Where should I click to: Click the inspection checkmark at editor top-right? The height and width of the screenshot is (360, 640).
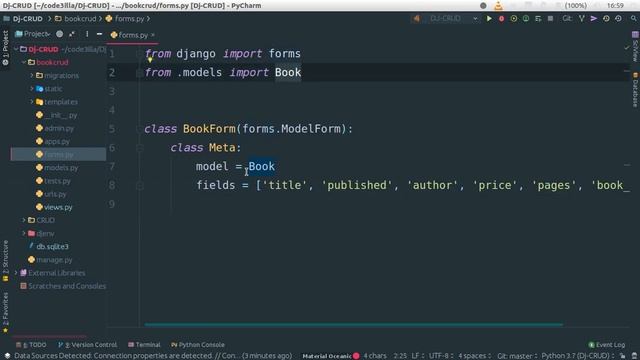[627, 48]
